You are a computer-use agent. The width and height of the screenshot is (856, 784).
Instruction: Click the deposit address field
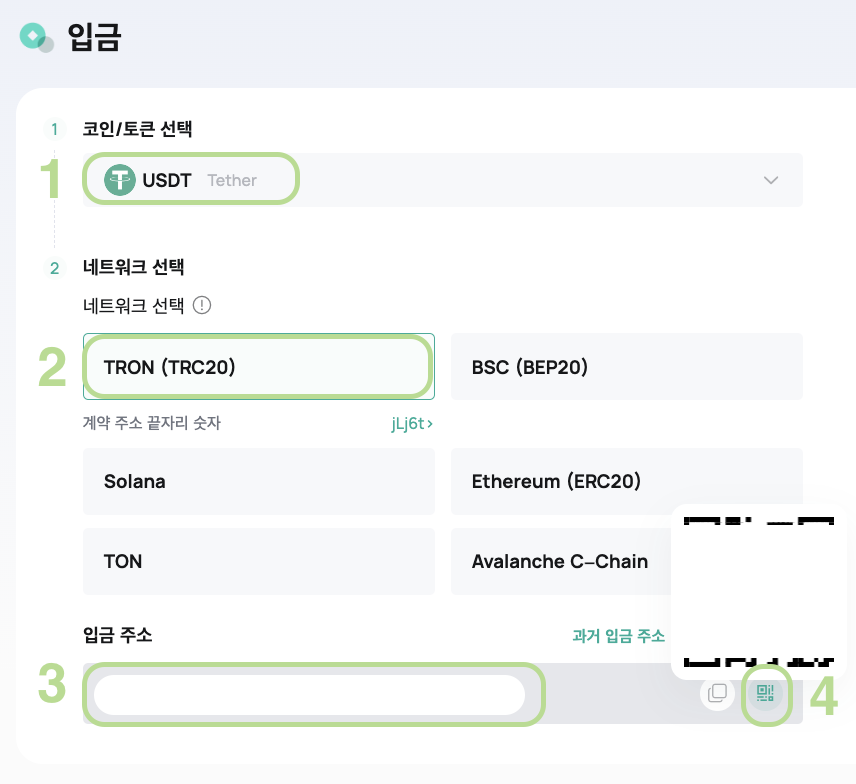pos(310,694)
